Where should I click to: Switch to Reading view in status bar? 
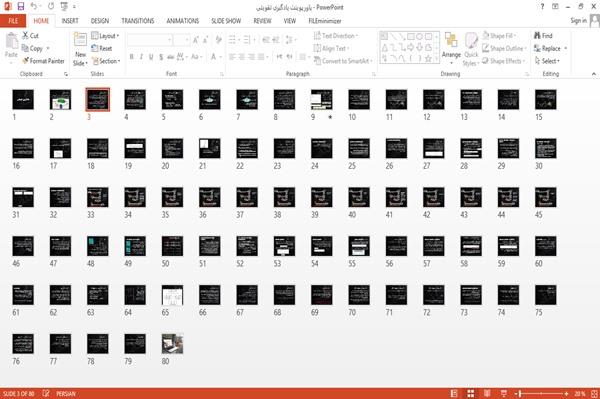pos(487,393)
